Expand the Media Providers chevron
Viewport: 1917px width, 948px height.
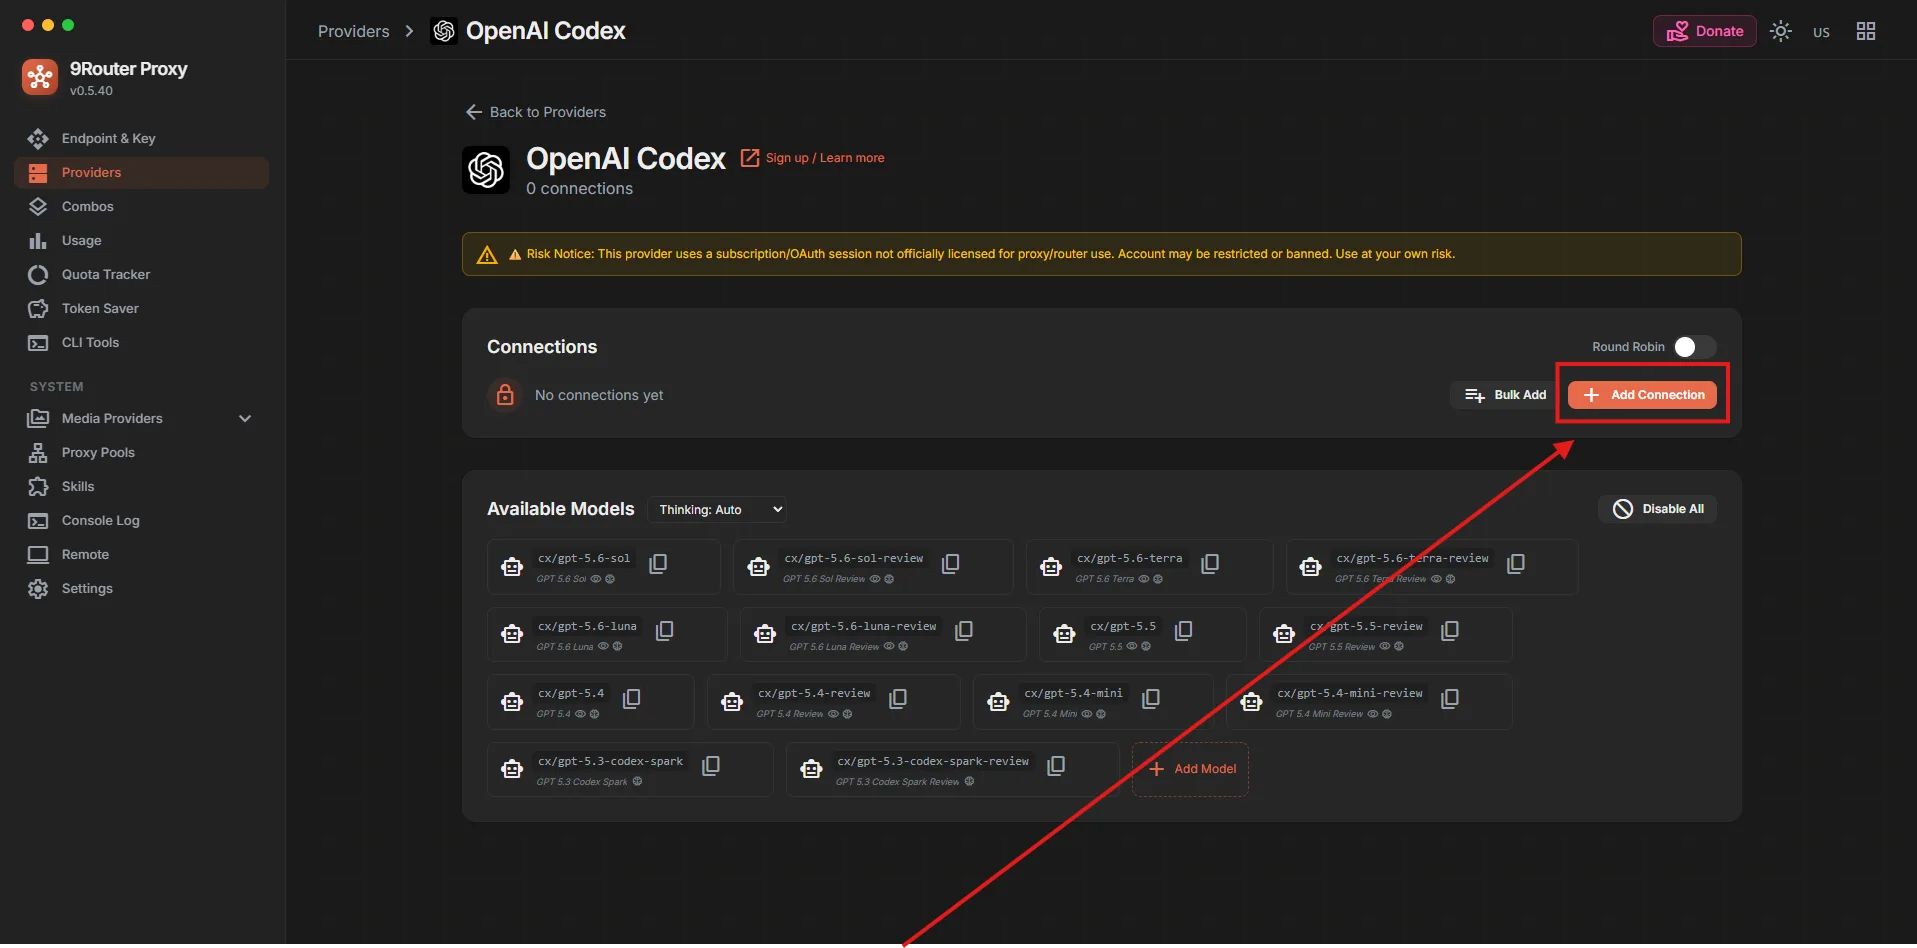coord(245,419)
